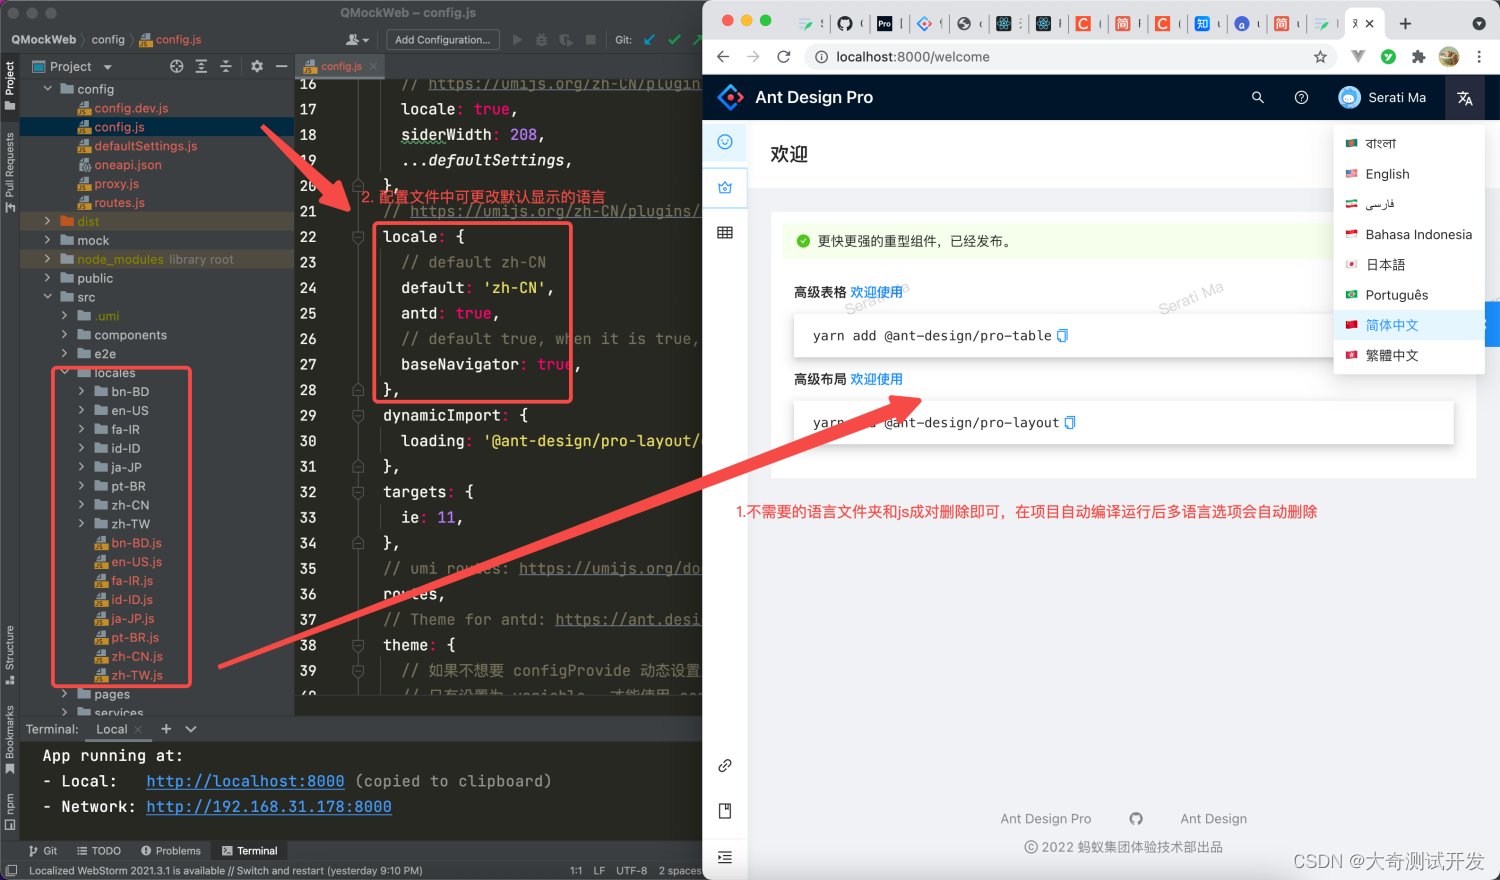Viewport: 1500px width, 880px height.
Task: Select Português from the language menu
Action: (x=1409, y=295)
